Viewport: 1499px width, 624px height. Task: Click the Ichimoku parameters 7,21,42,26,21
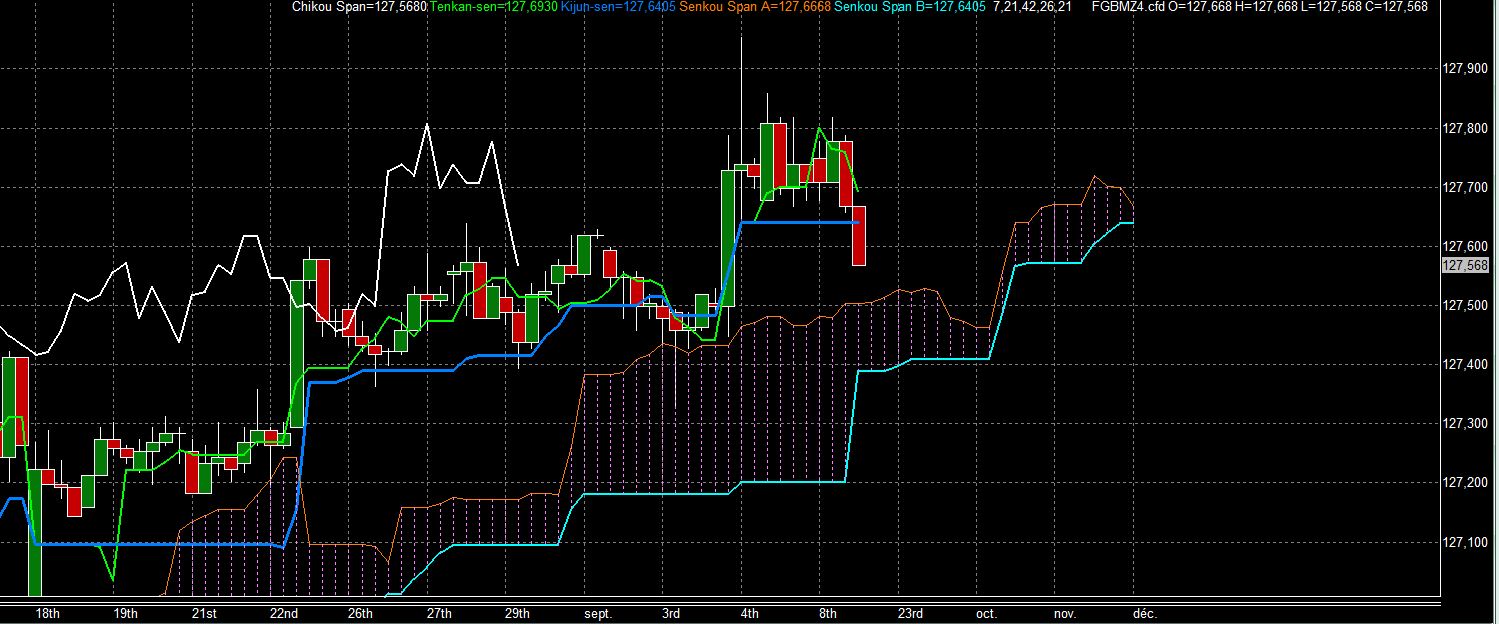point(1033,6)
